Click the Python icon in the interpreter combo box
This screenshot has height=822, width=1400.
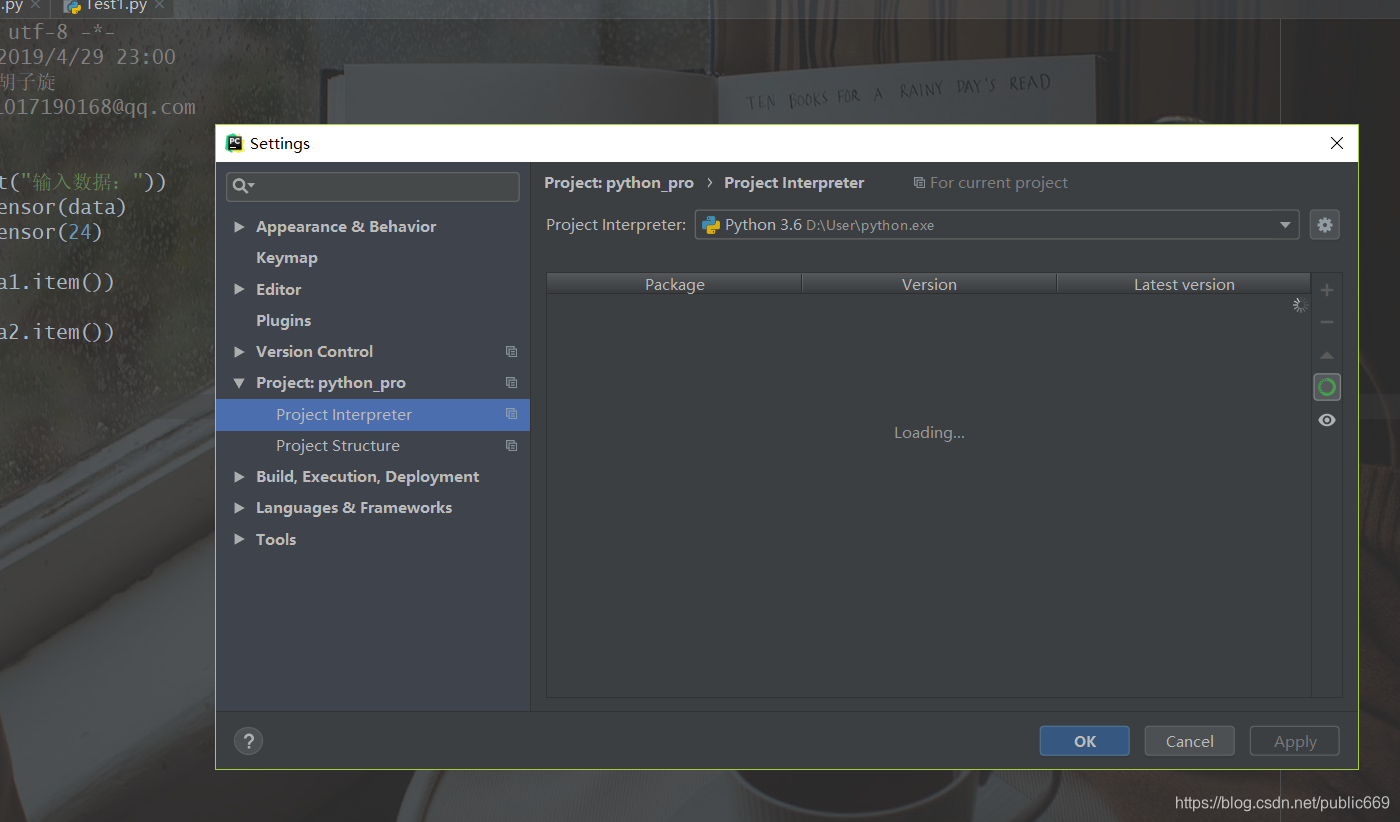tap(711, 225)
